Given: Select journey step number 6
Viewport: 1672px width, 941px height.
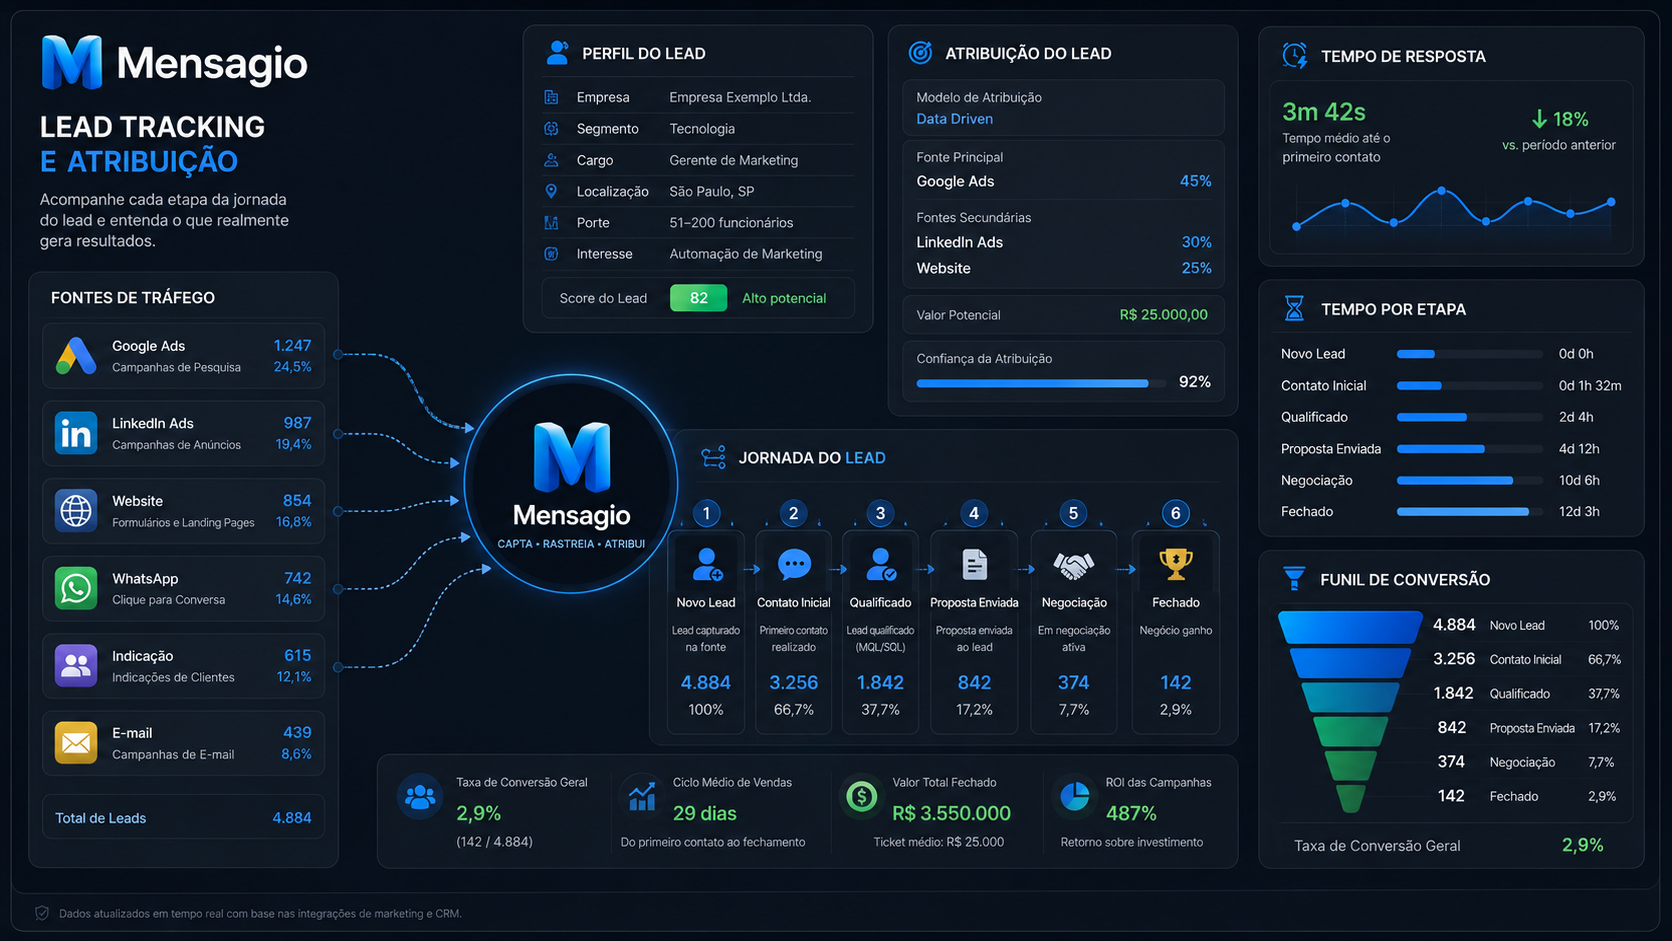Looking at the screenshot, I should click(x=1175, y=513).
